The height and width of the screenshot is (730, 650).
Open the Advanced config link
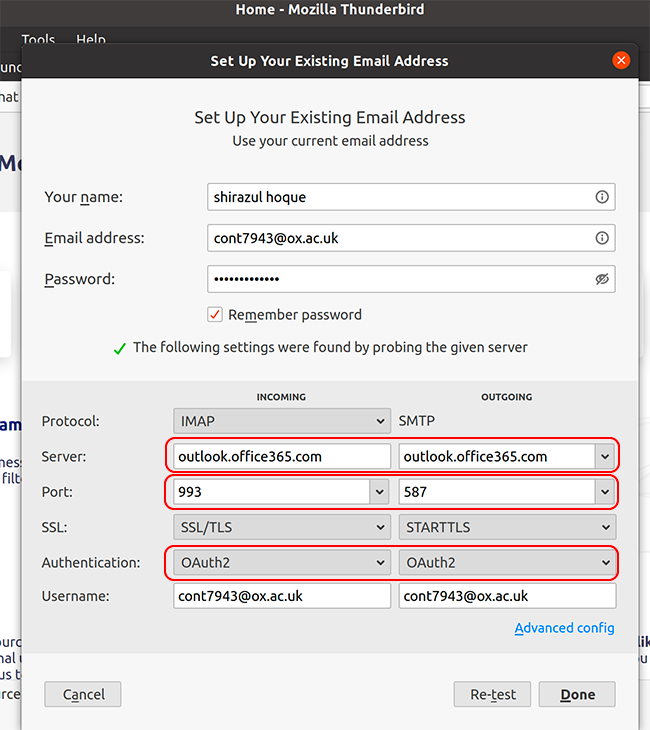564,628
